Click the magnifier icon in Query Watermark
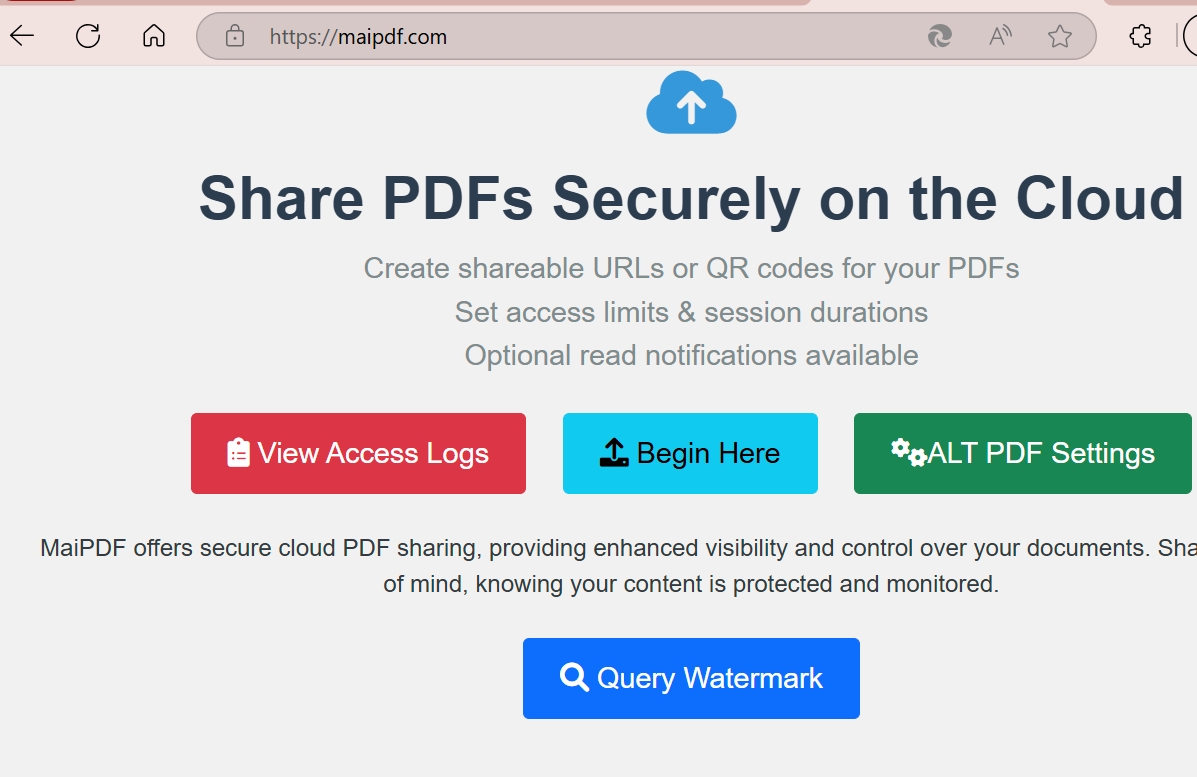 coord(573,677)
